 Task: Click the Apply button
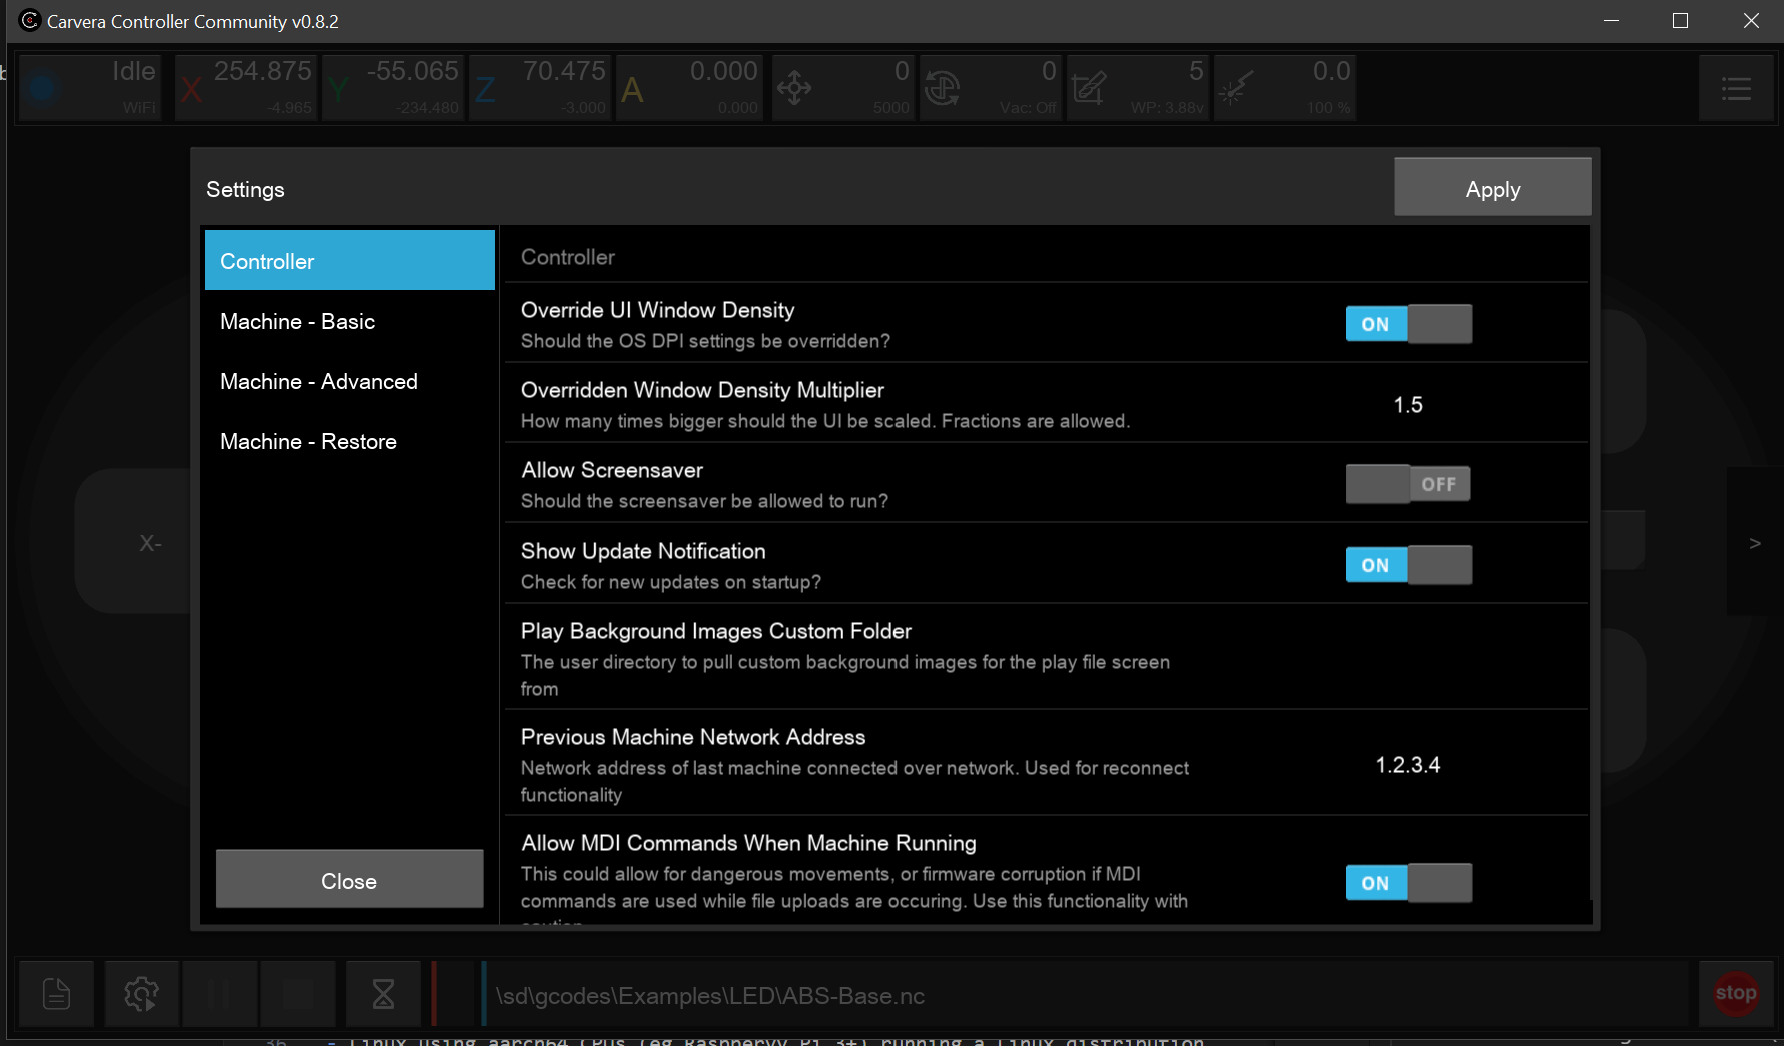(1492, 189)
